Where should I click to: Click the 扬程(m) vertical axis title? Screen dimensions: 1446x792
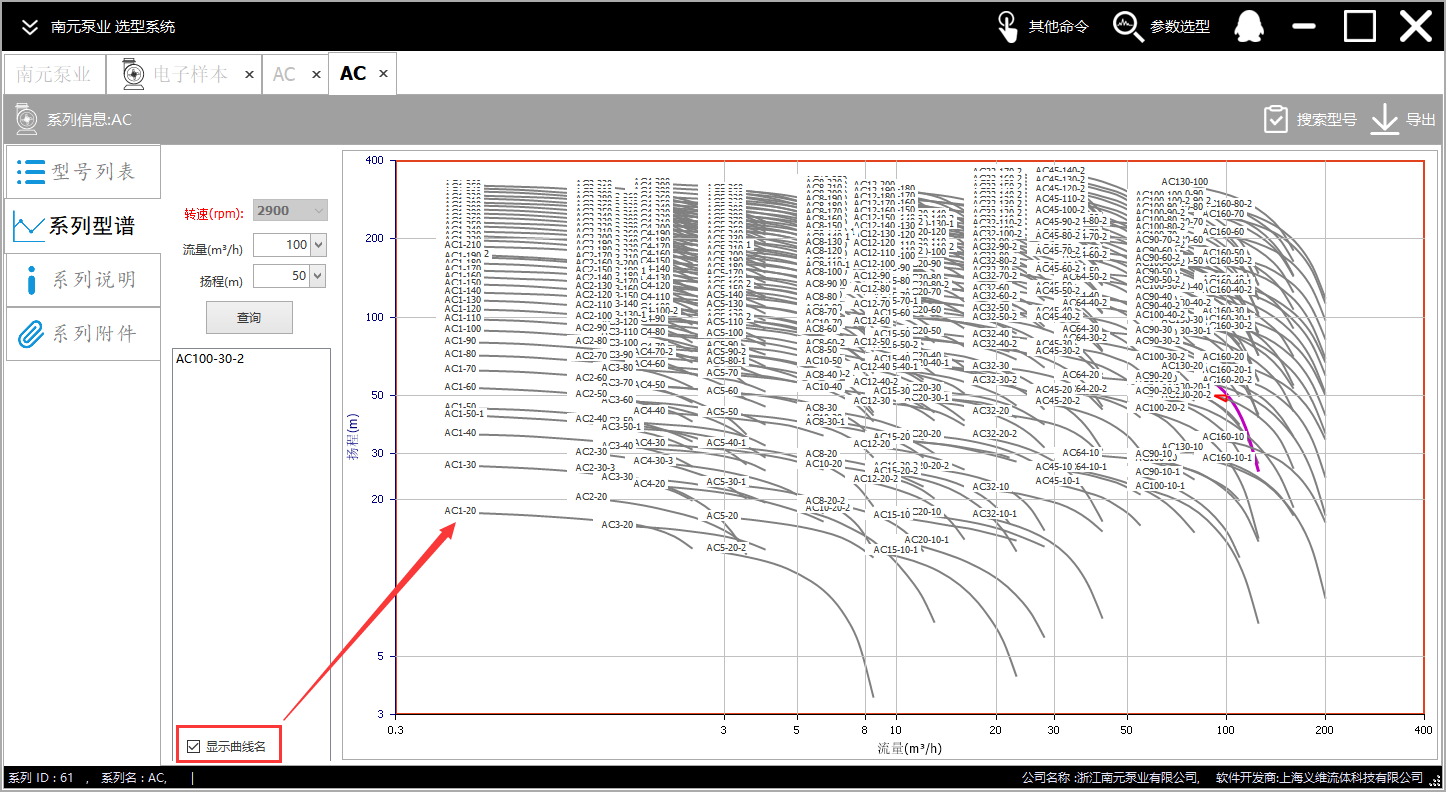coord(353,437)
